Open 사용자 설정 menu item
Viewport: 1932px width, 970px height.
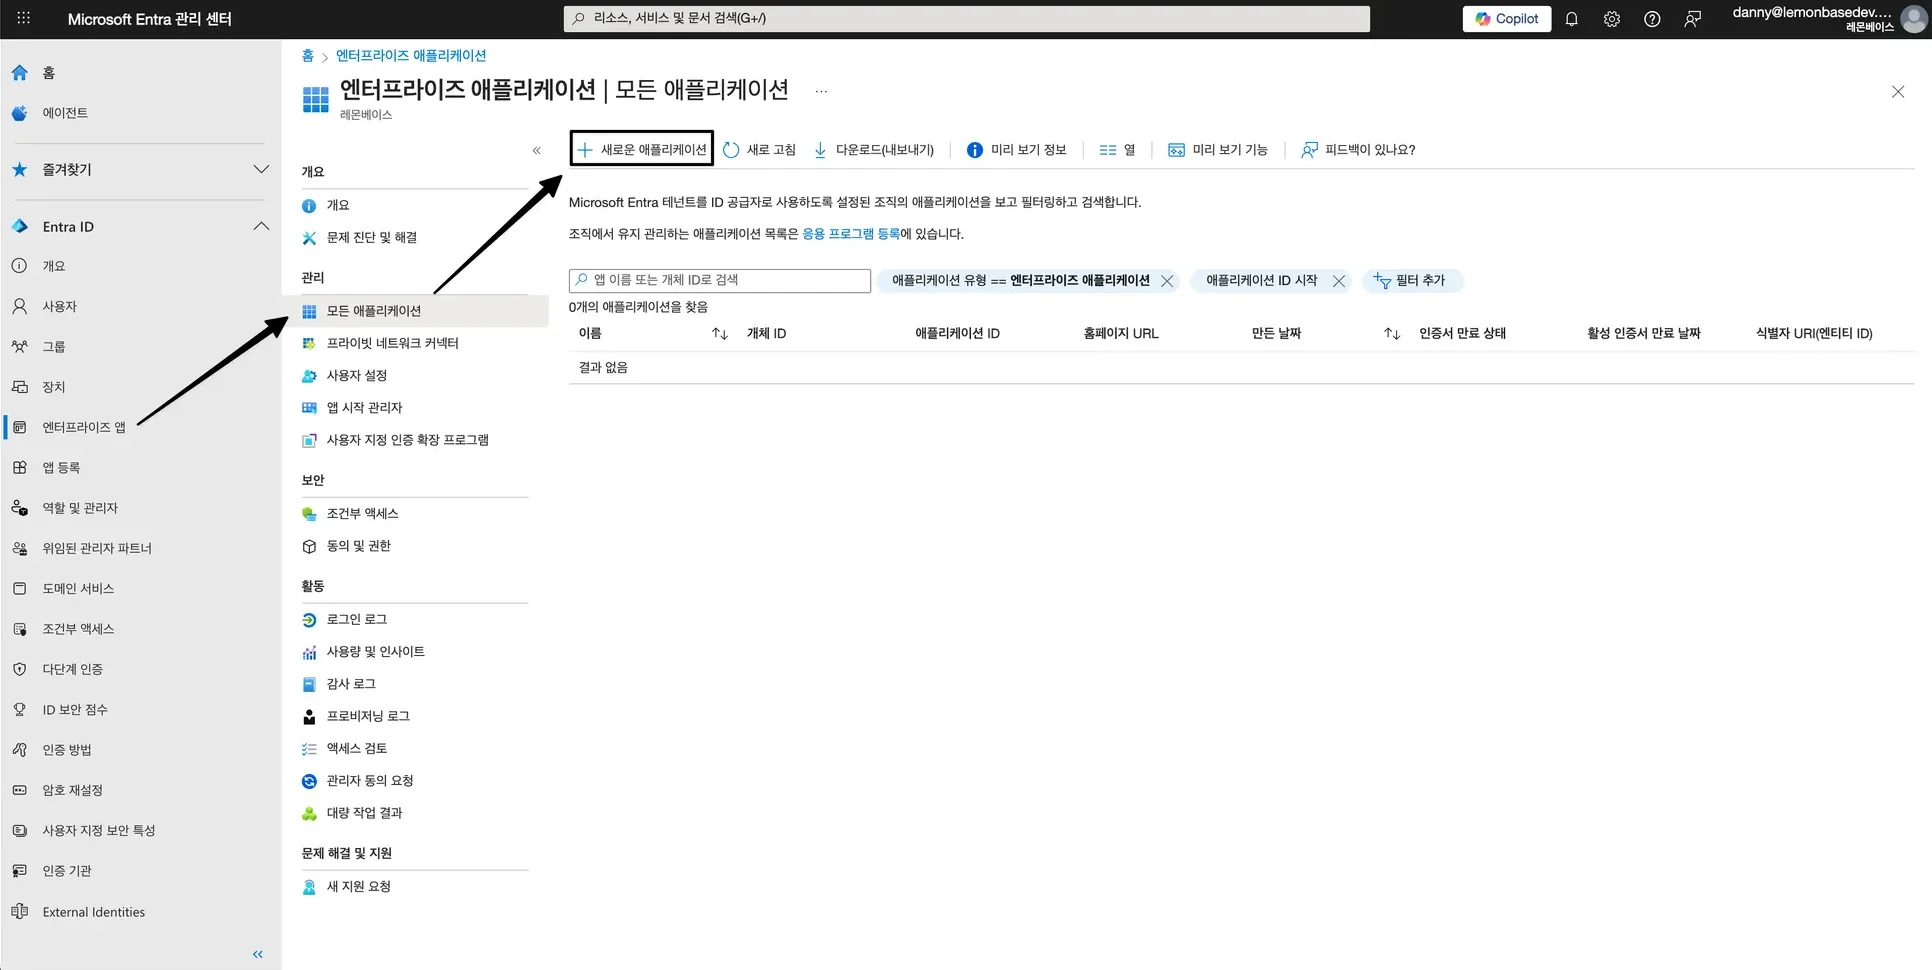tap(356, 375)
